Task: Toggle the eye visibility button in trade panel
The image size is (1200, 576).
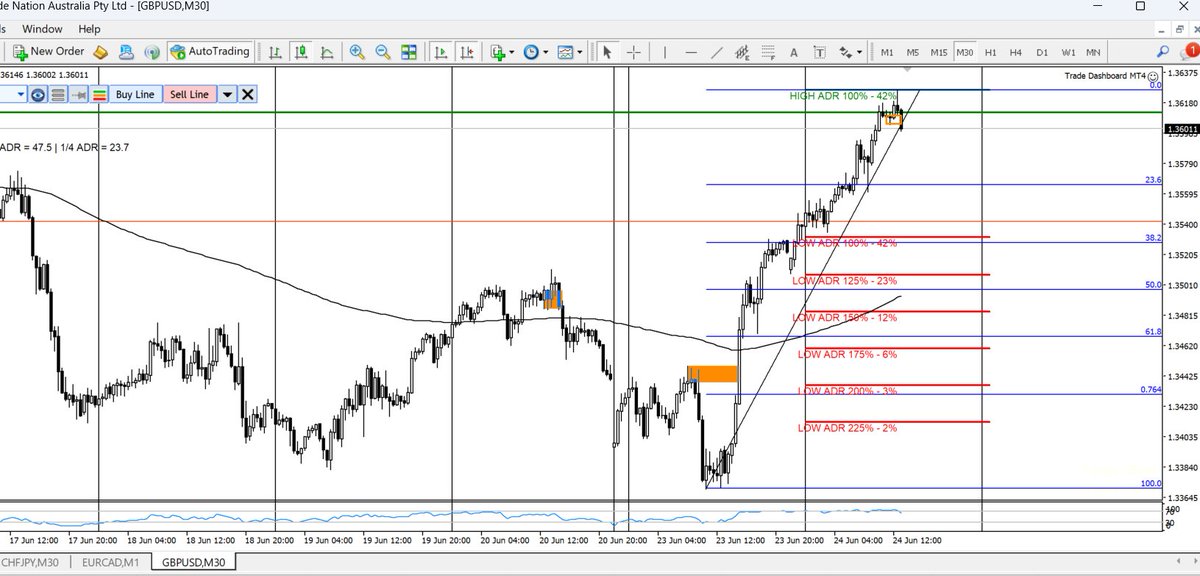Action: tap(38, 94)
